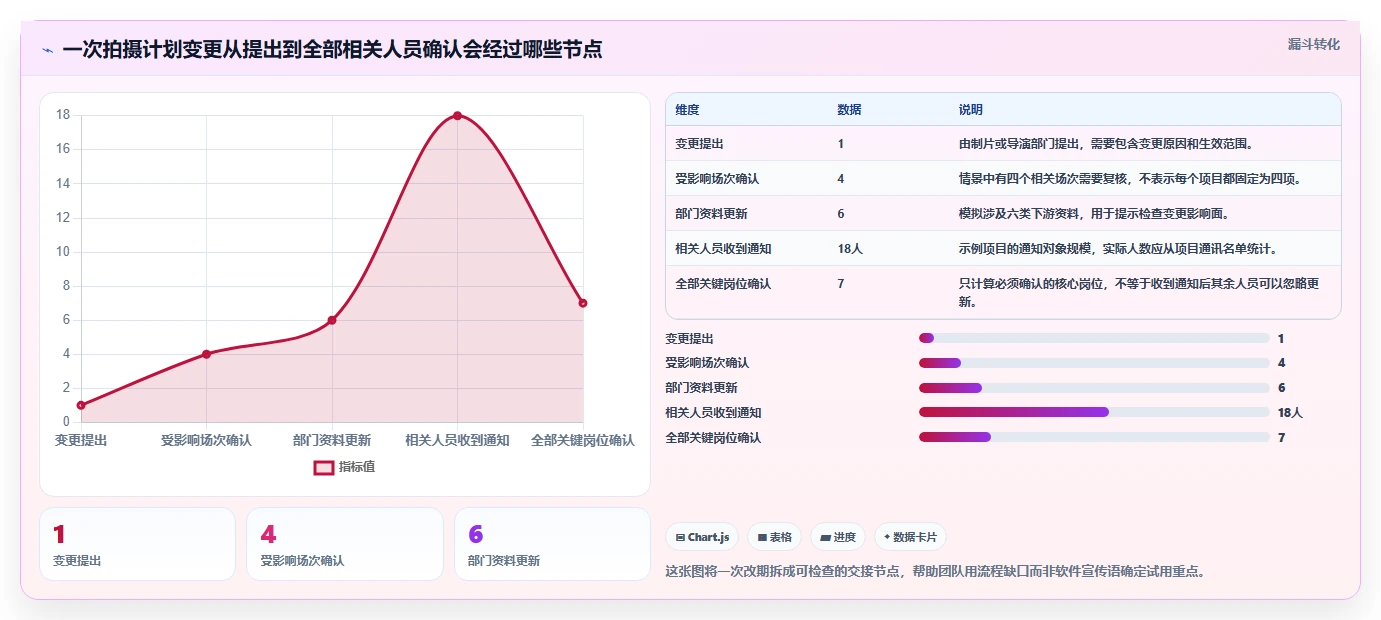Click the progress bar for 受影响场次确认
Viewport: 1381px width, 620px height.
coord(1094,363)
